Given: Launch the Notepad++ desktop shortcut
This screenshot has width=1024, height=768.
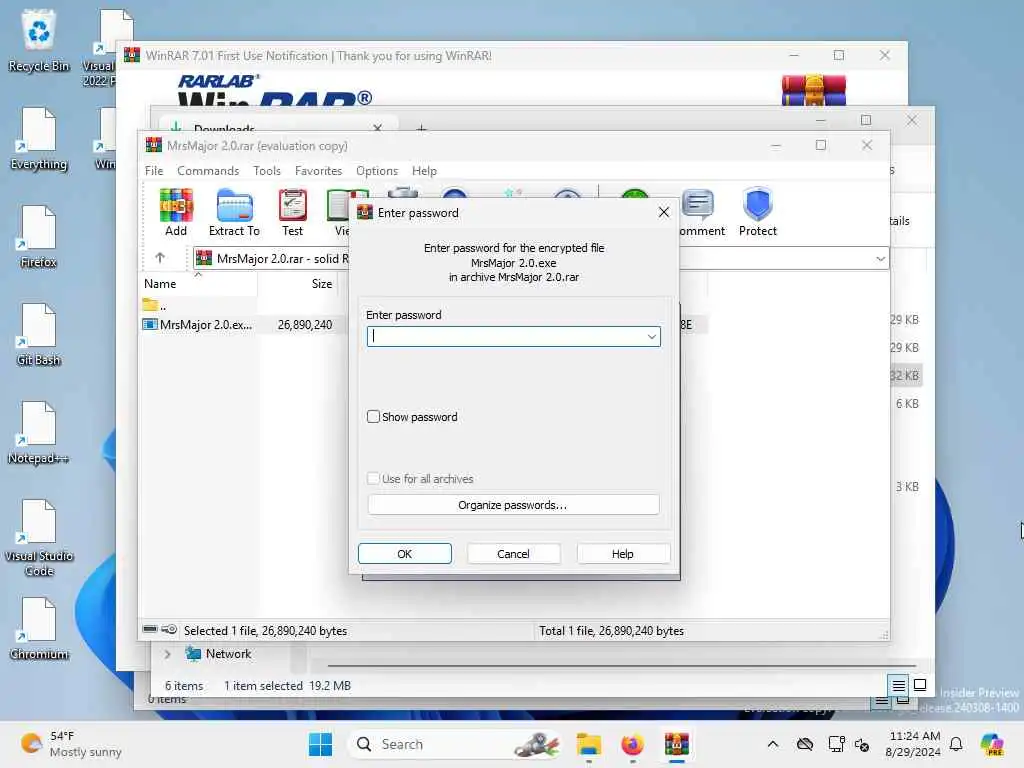Looking at the screenshot, I should (x=39, y=433).
